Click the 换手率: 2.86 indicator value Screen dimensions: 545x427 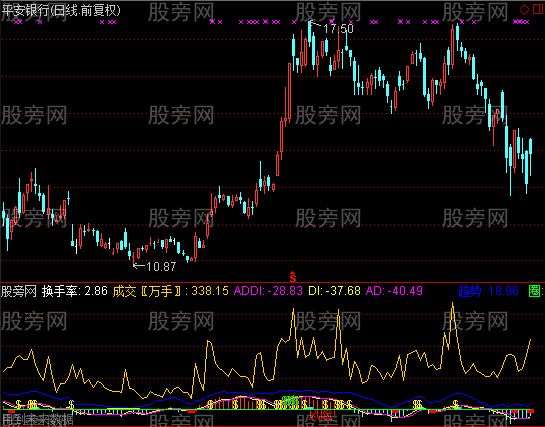tap(75, 291)
